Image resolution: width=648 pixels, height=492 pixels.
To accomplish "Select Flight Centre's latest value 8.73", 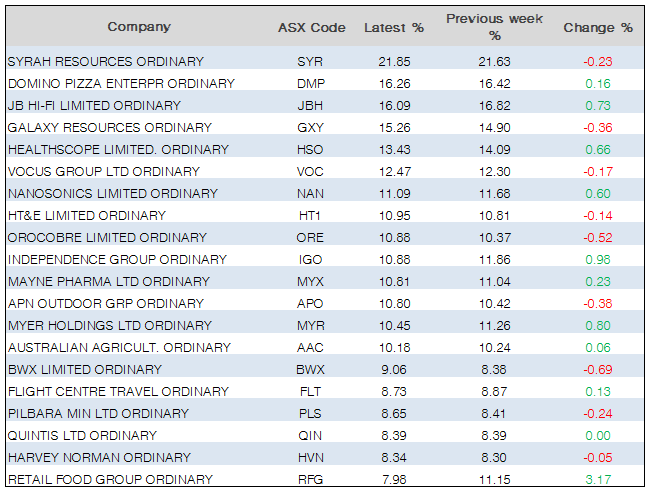I will pyautogui.click(x=393, y=392).
